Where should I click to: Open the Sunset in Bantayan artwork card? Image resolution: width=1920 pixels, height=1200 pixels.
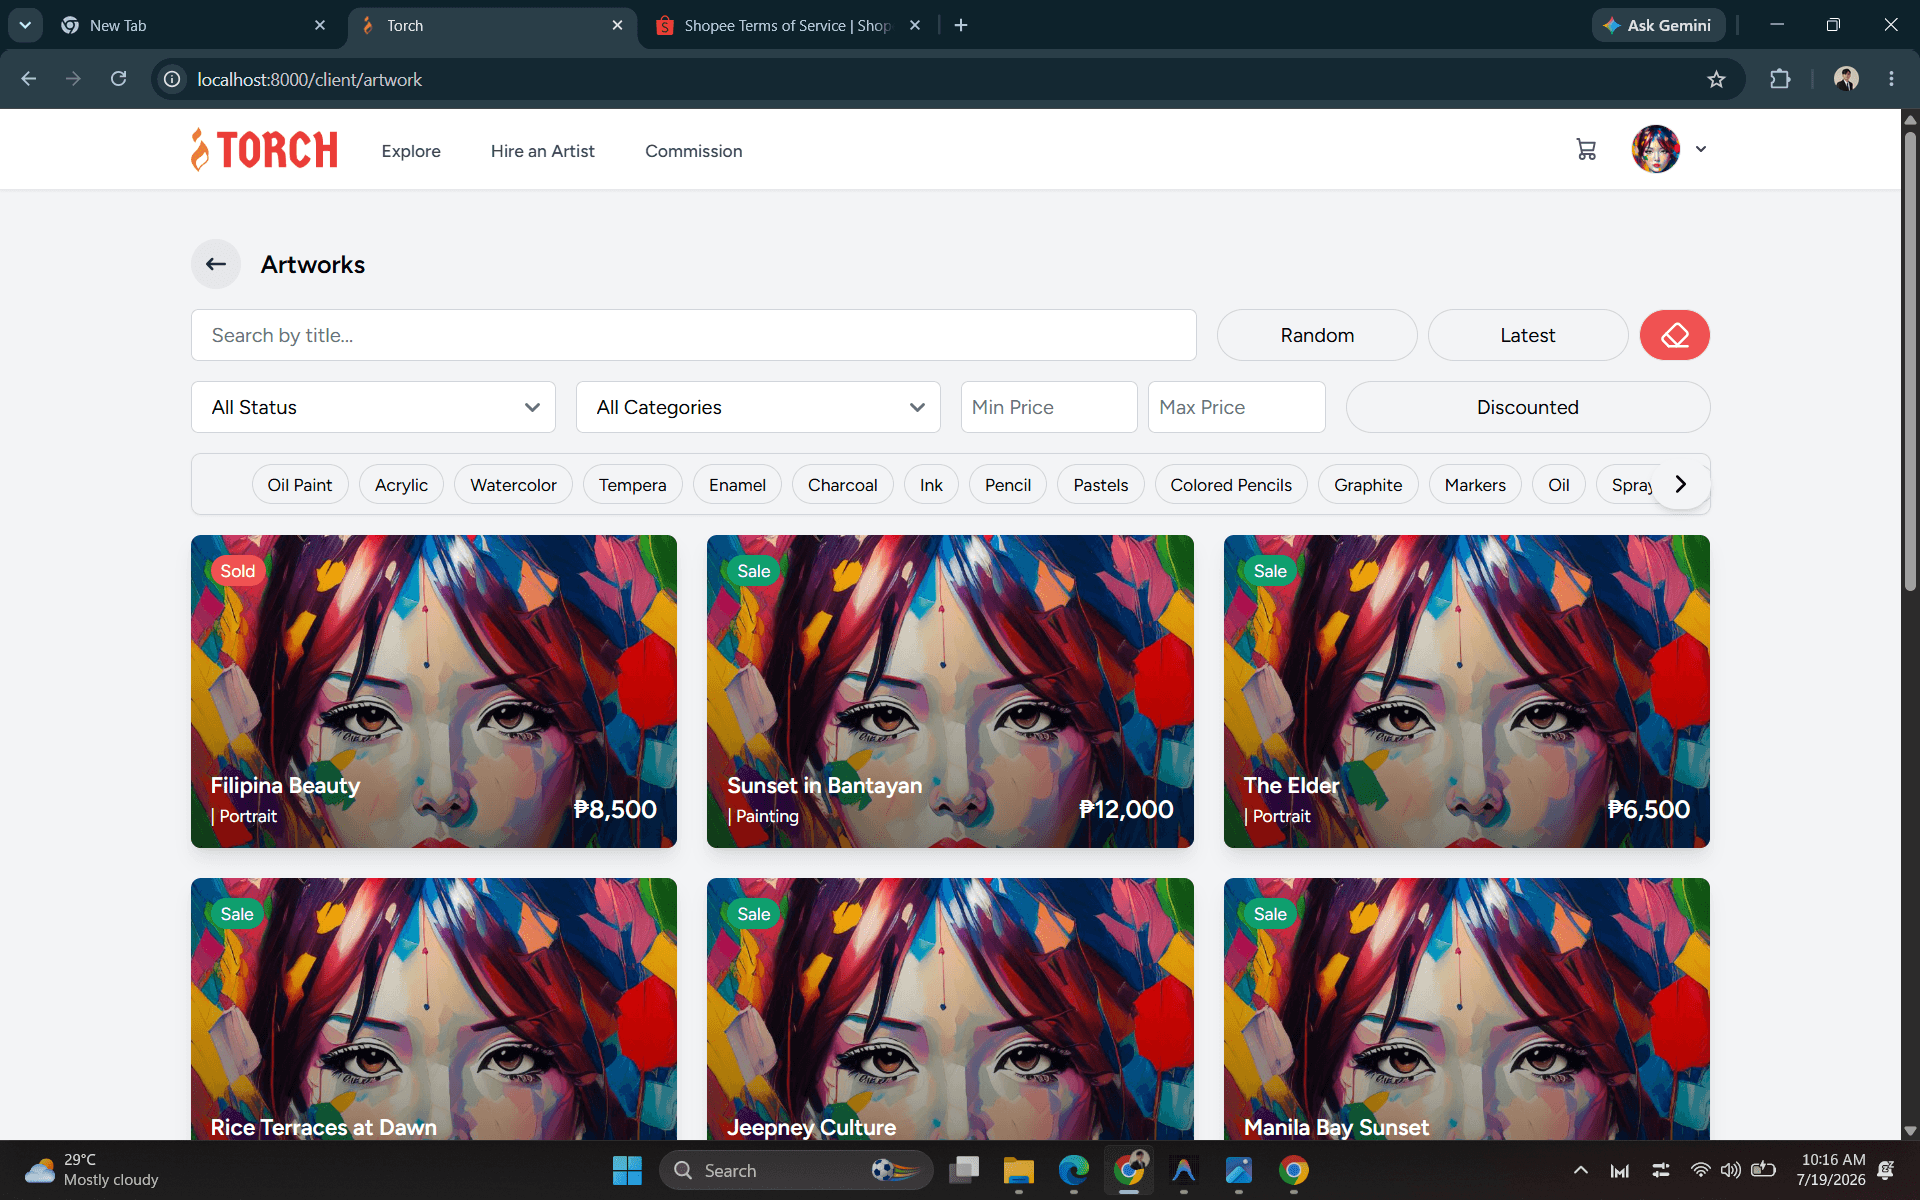(950, 691)
